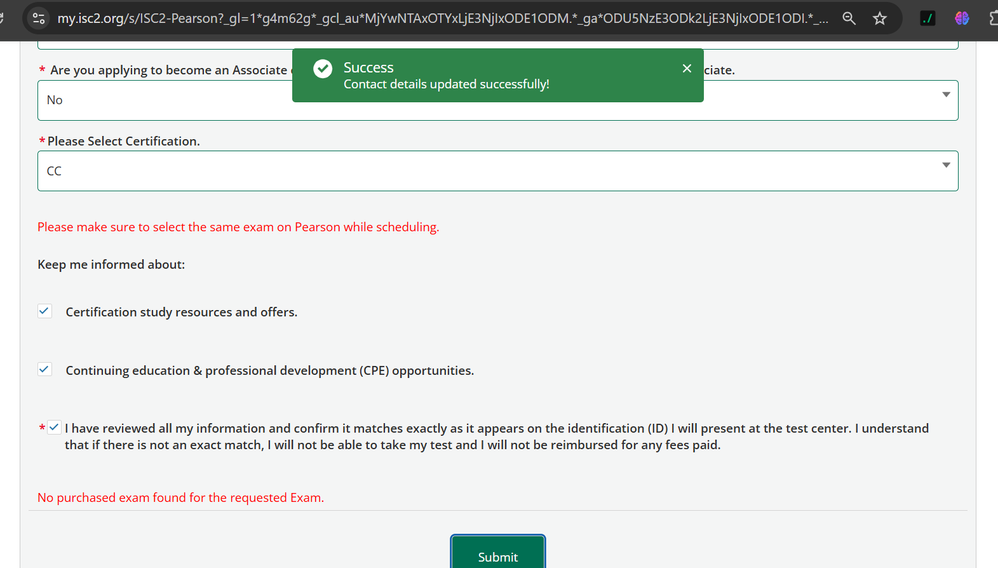Click the 'Certification study resources and offers' label
Viewport: 998px width, 568px height.
point(181,312)
